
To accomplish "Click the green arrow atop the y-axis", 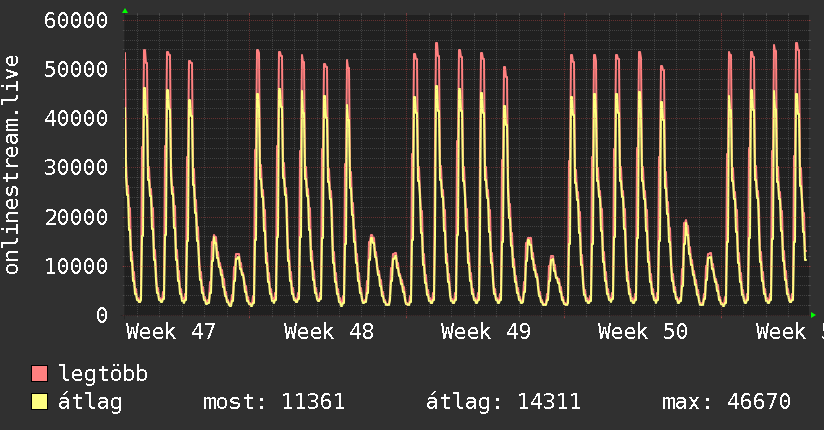I will click(x=125, y=11).
